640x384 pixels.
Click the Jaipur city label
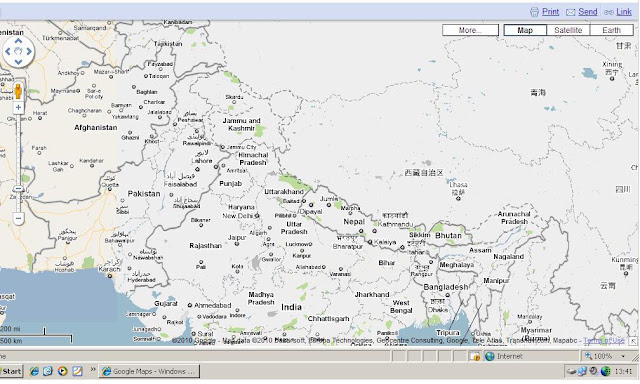tap(237, 237)
